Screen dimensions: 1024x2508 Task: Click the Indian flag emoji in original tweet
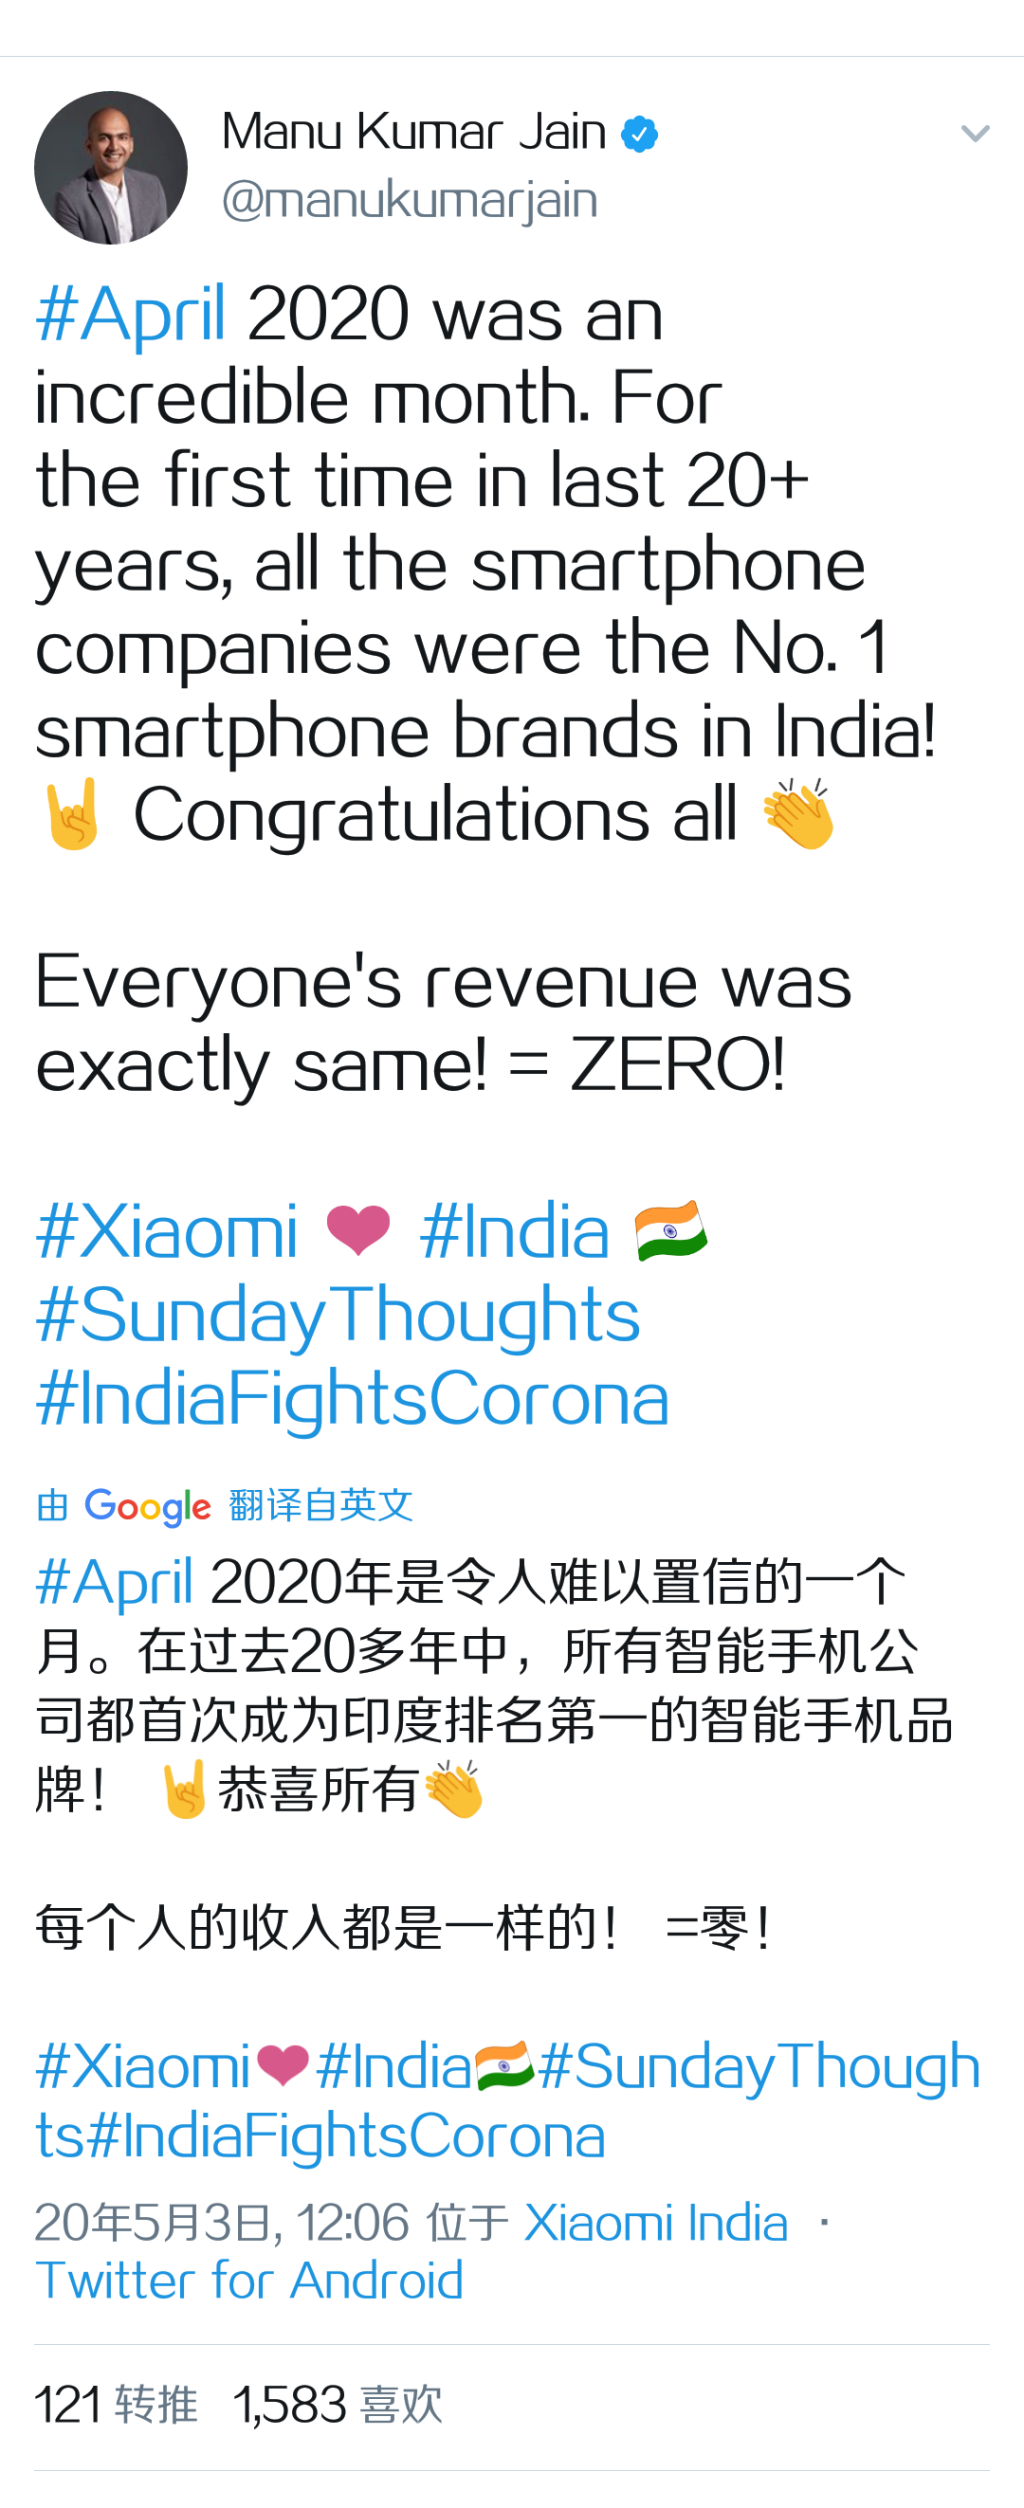coord(671,1231)
